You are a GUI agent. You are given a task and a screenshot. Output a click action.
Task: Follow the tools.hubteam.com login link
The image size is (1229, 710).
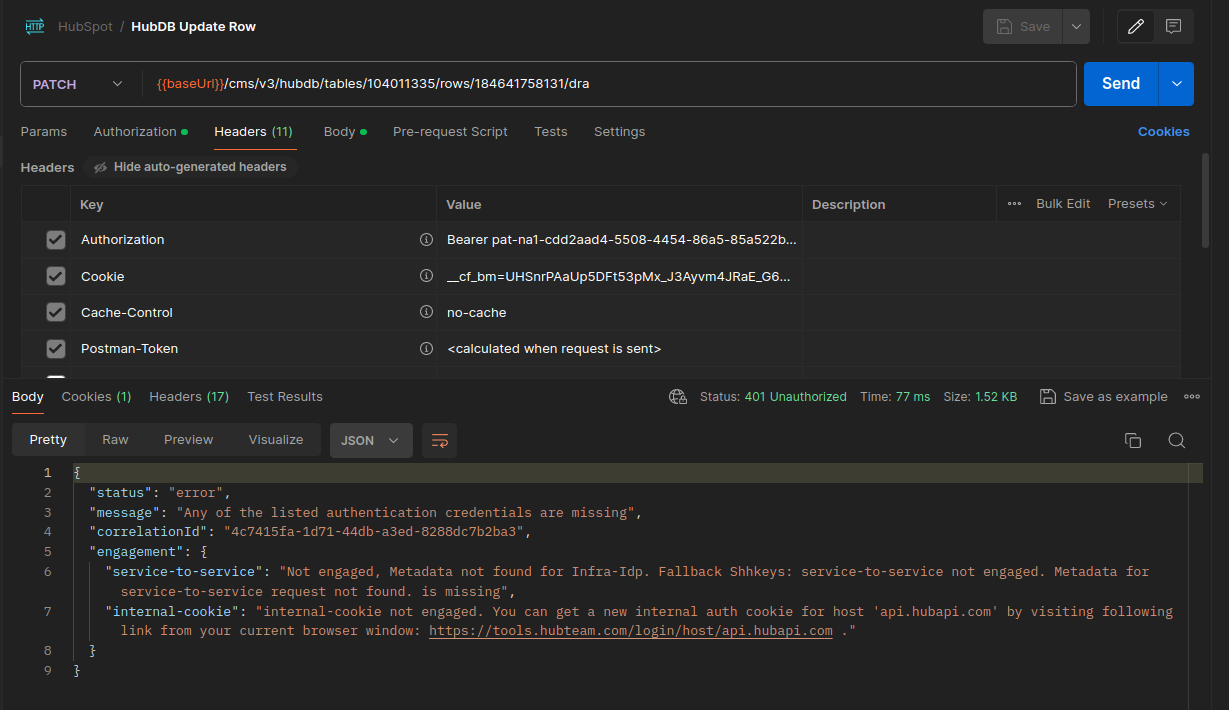(x=630, y=630)
